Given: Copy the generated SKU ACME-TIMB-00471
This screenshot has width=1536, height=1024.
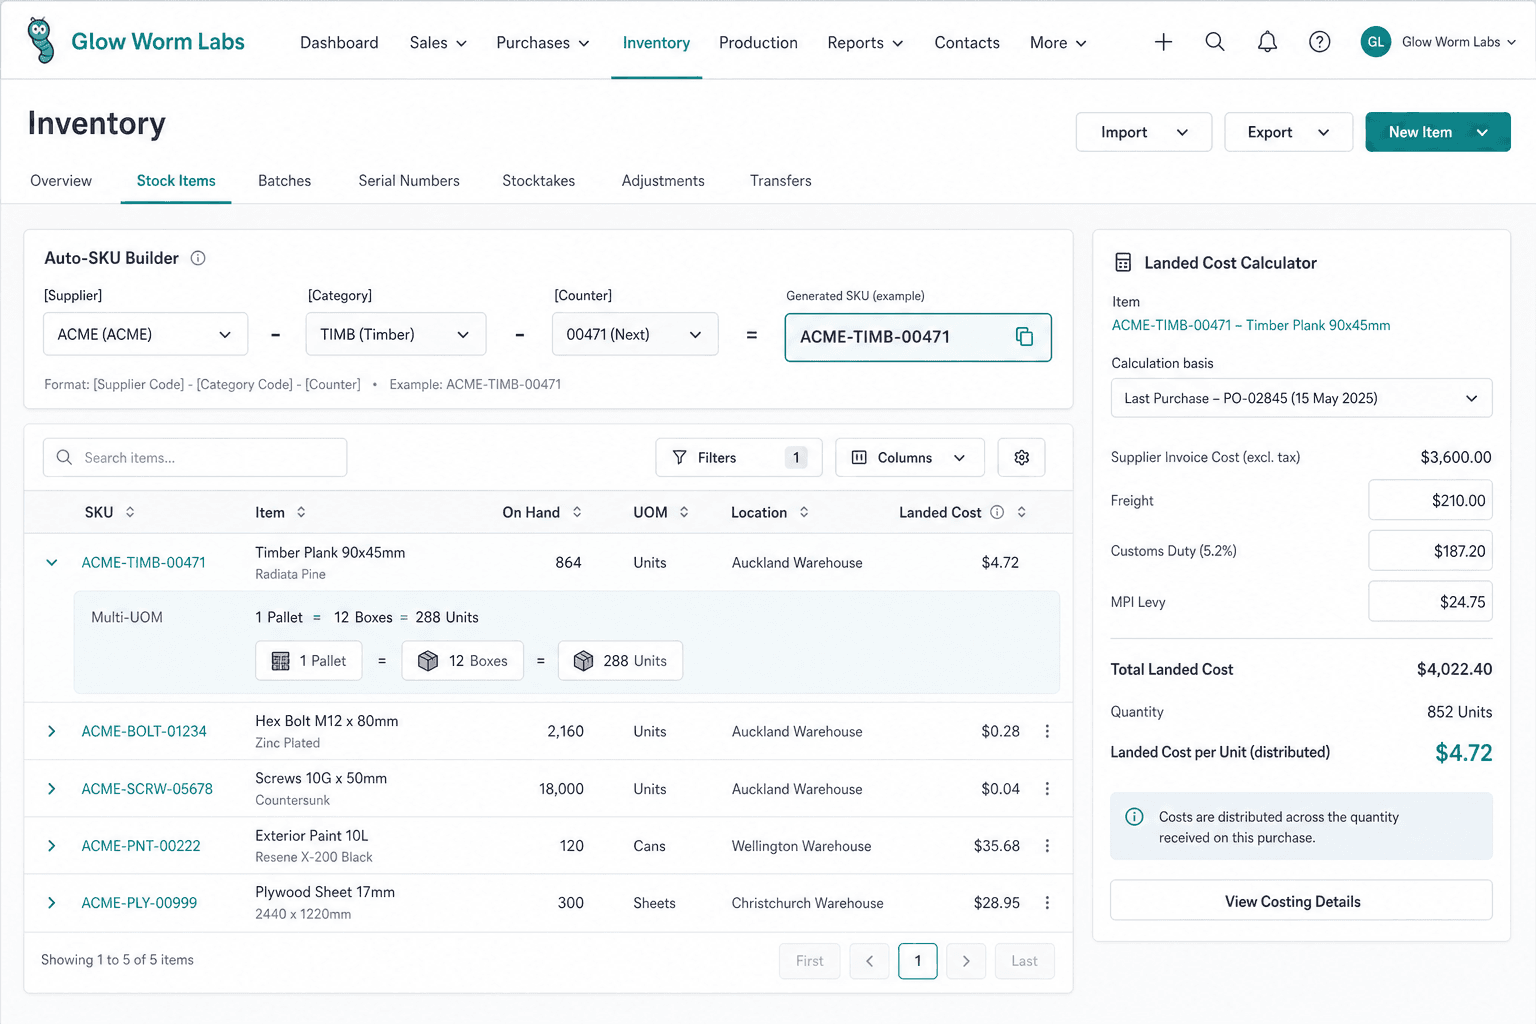Looking at the screenshot, I should coord(1024,337).
